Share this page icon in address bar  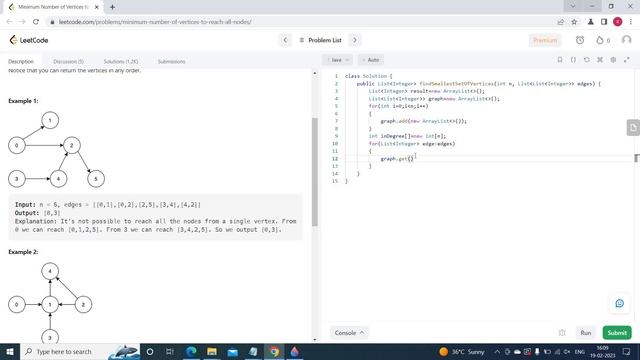pyautogui.click(x=560, y=22)
